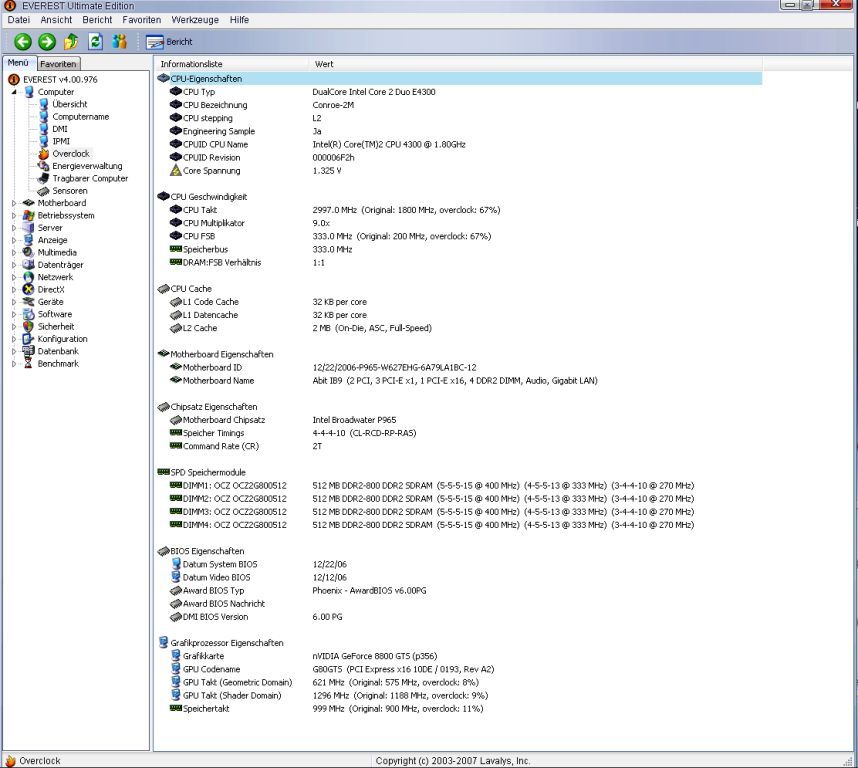Screen dimensions: 858x768
Task: Select the Tragbarer Computer laptop icon
Action: pyautogui.click(x=44, y=178)
